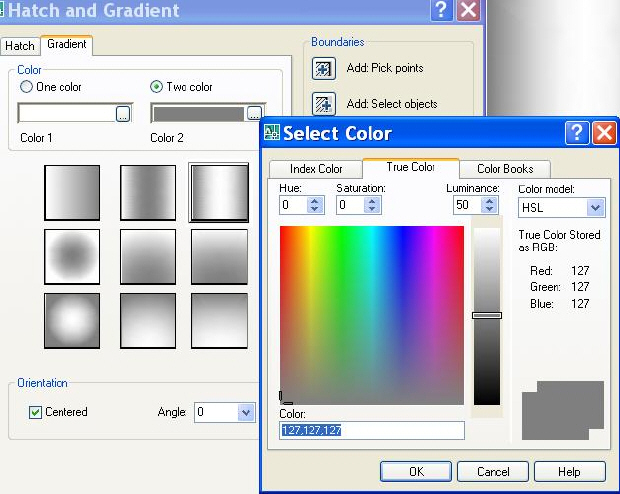
Task: Open the Color model HSL dropdown
Action: (595, 207)
